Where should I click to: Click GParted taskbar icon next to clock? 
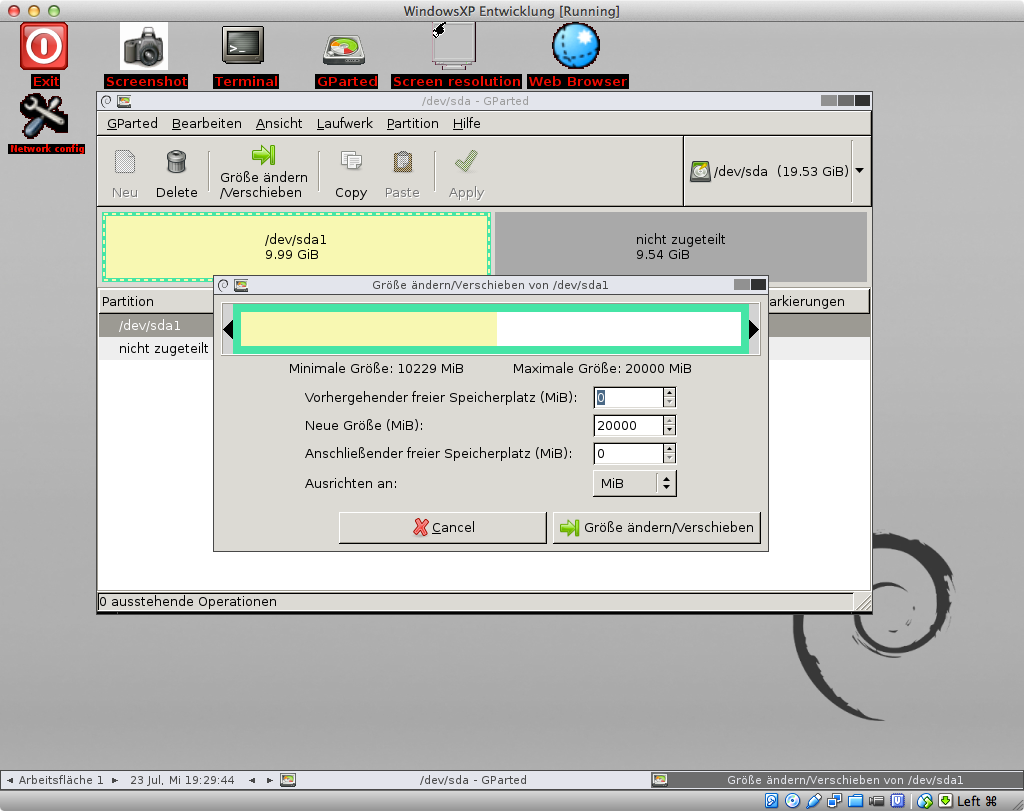[288, 780]
